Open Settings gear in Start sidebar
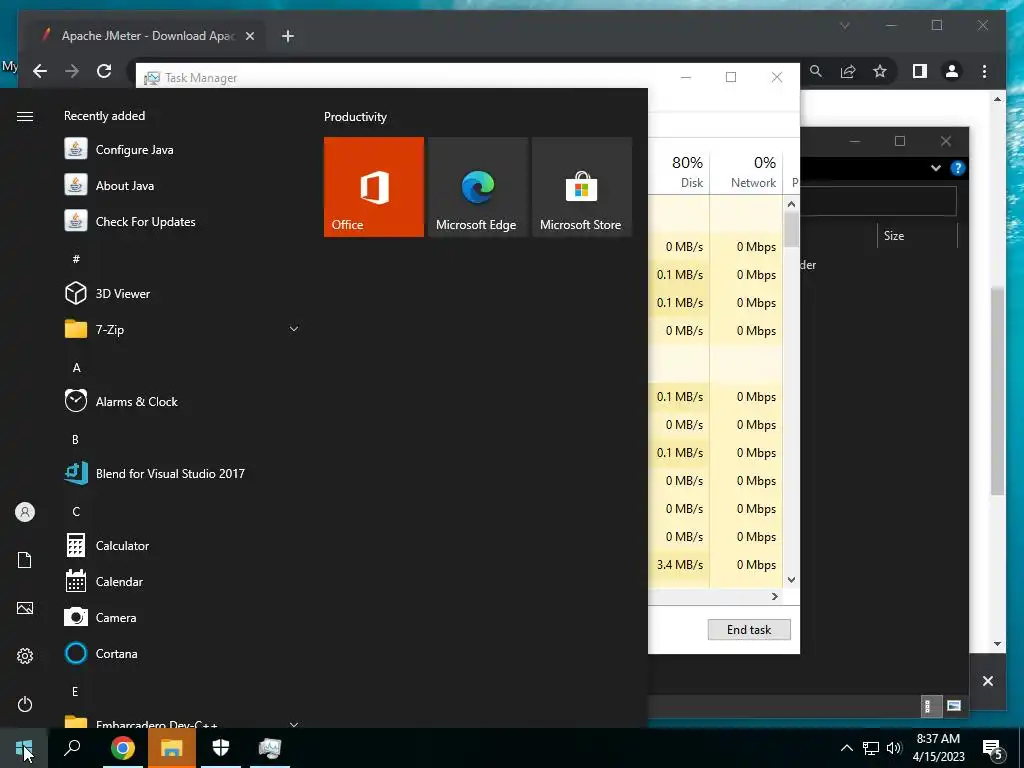This screenshot has height=768, width=1024. (25, 656)
